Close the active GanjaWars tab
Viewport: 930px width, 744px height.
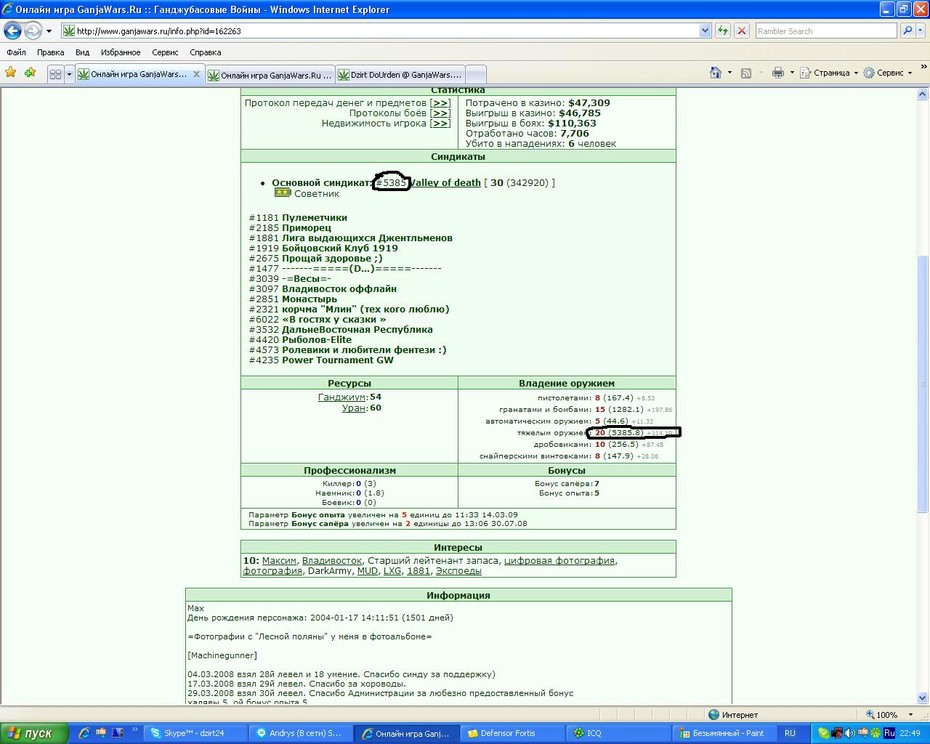tap(196, 74)
